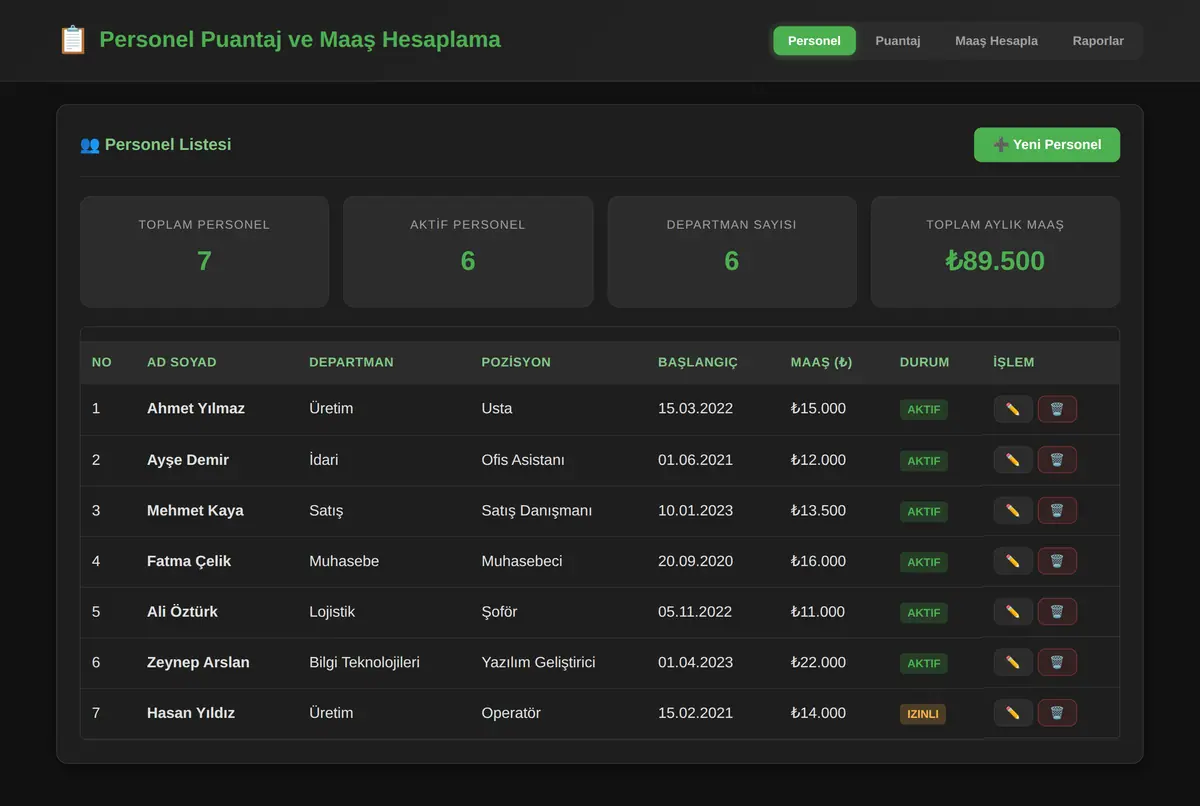
Task: Trash the Hasan Yıldız row
Action: tap(1057, 713)
